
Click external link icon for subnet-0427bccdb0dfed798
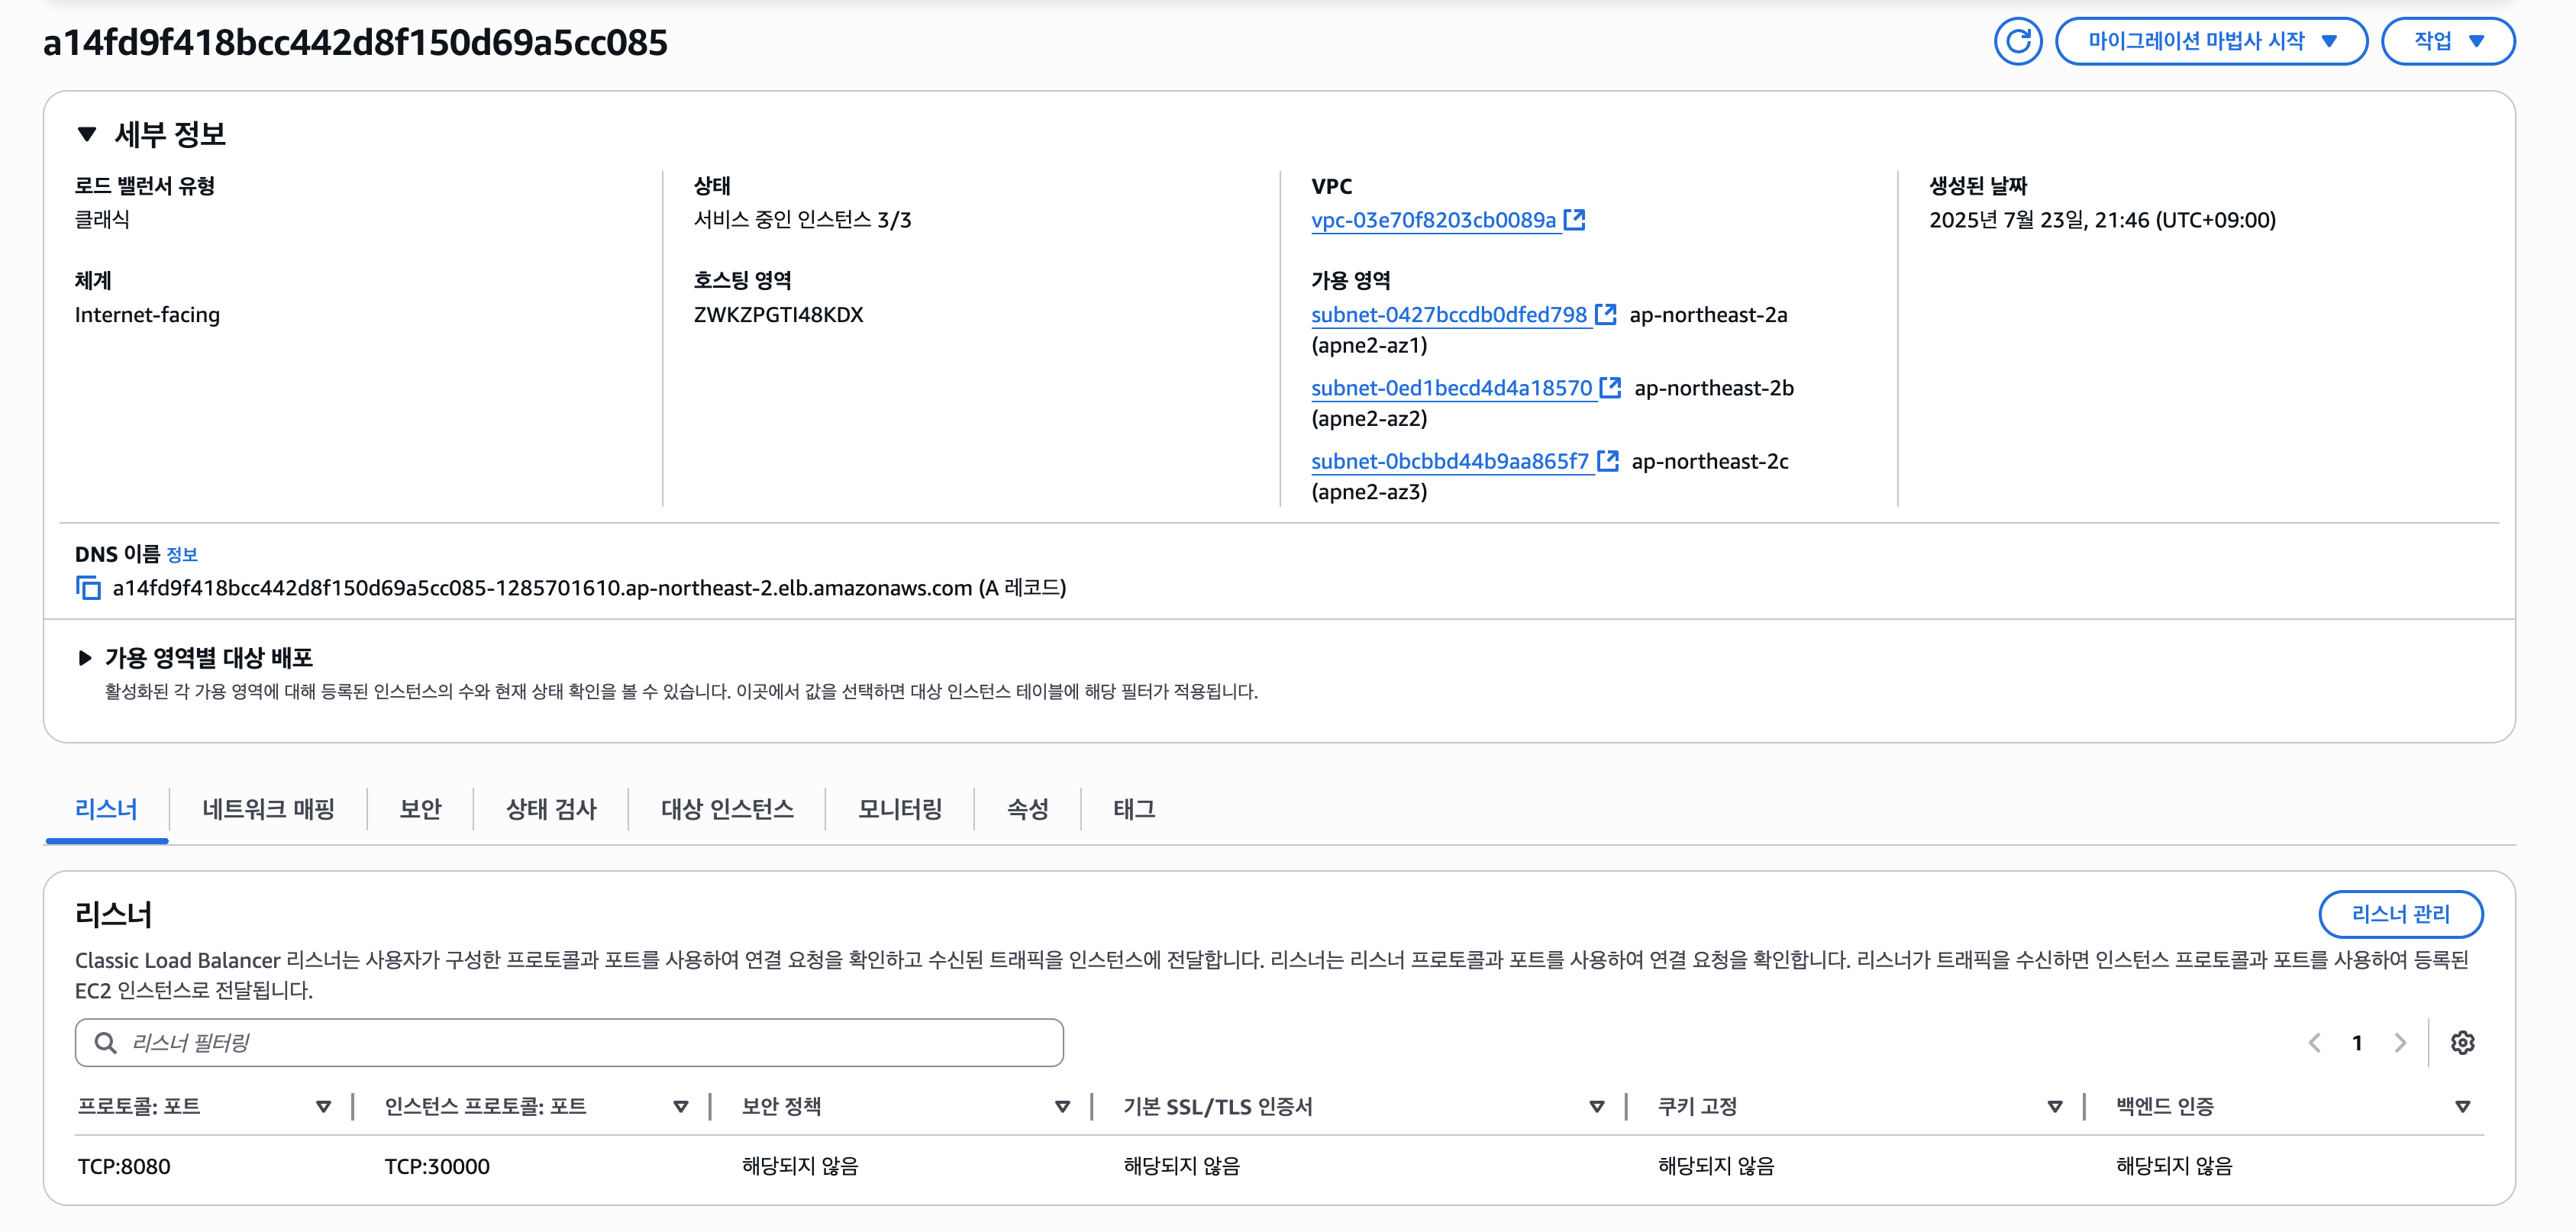[1605, 314]
